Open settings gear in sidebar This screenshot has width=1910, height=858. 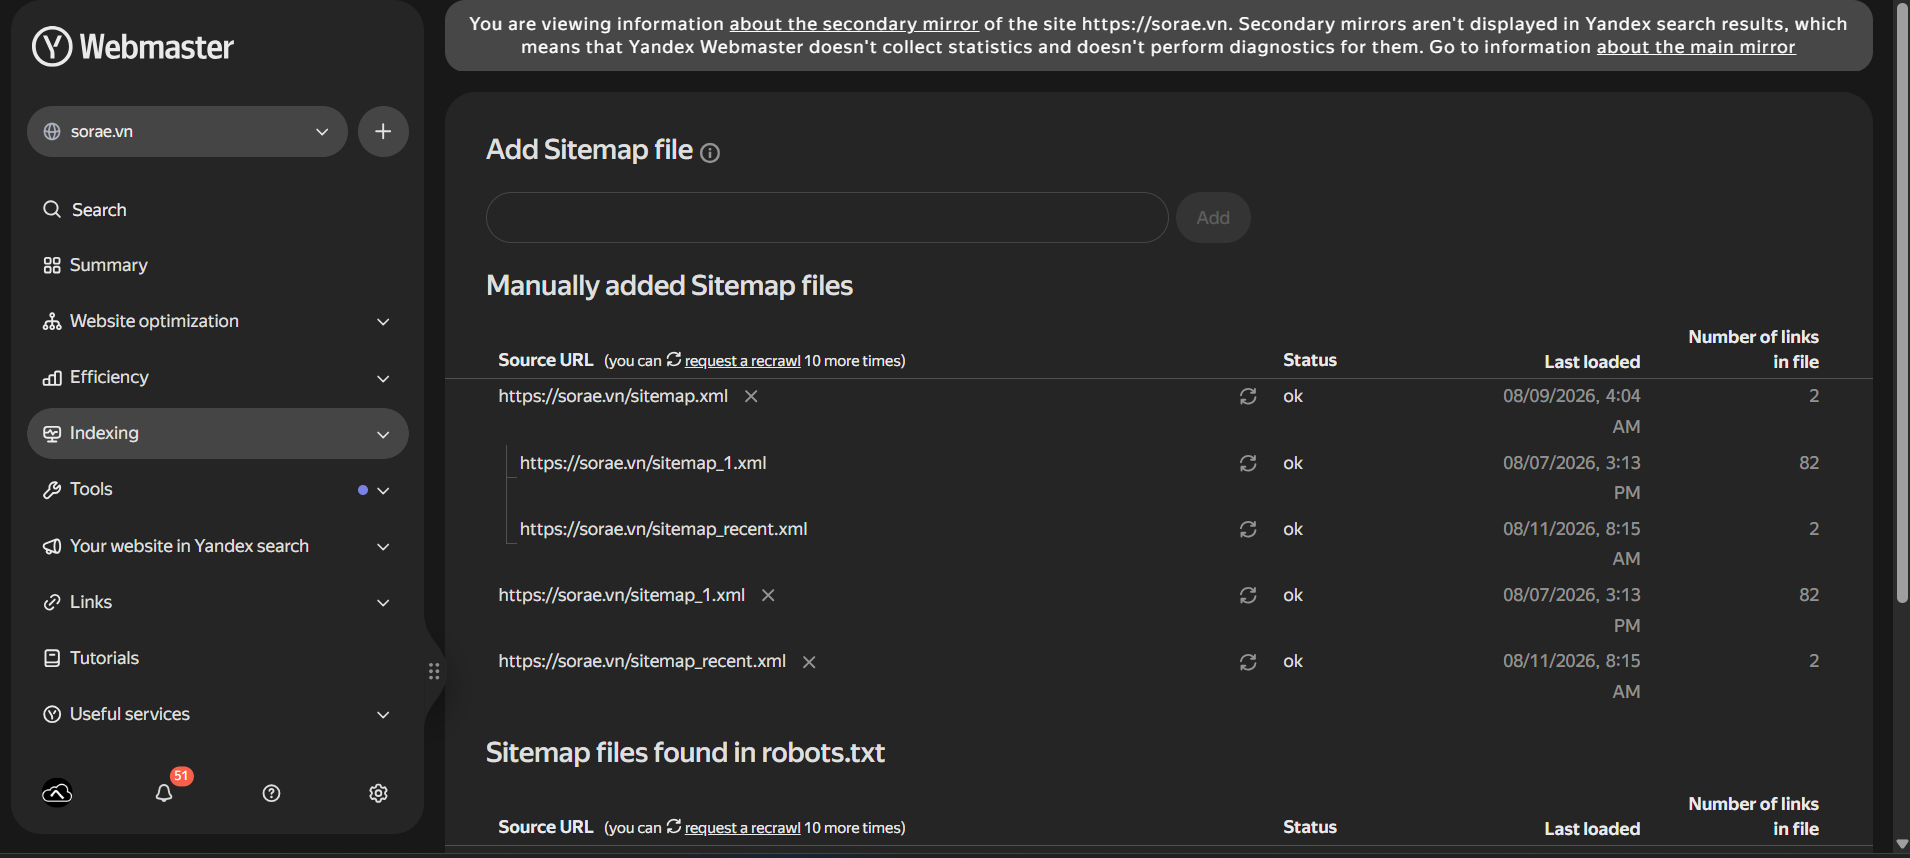click(x=378, y=793)
